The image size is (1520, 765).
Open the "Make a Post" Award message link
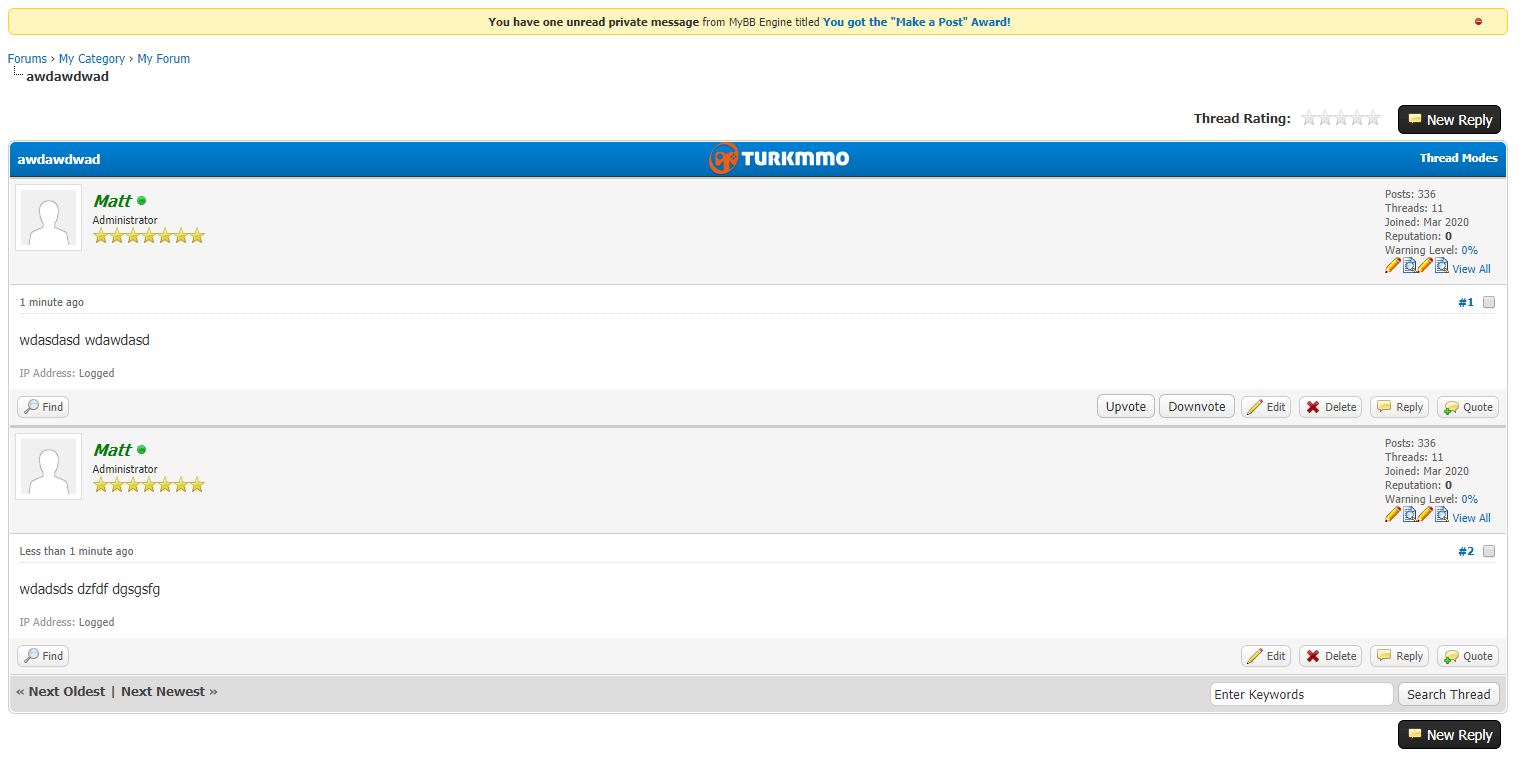tap(916, 22)
